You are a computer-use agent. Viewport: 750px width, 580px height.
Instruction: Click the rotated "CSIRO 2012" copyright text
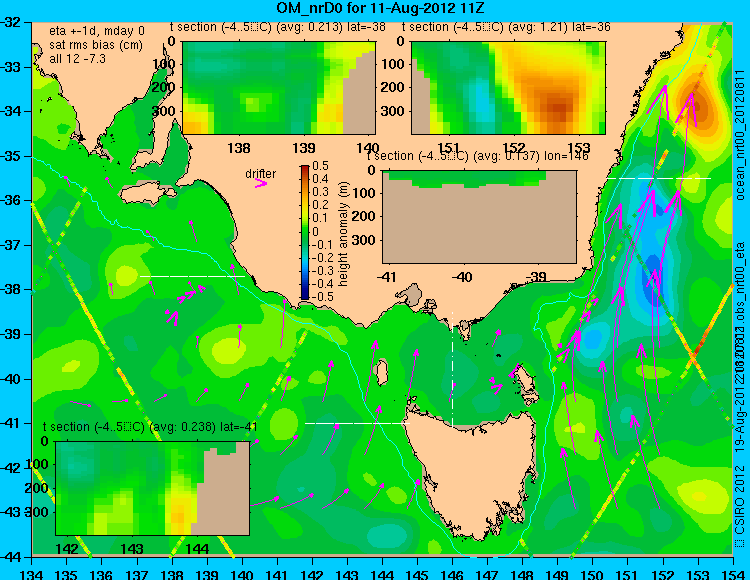(740, 500)
